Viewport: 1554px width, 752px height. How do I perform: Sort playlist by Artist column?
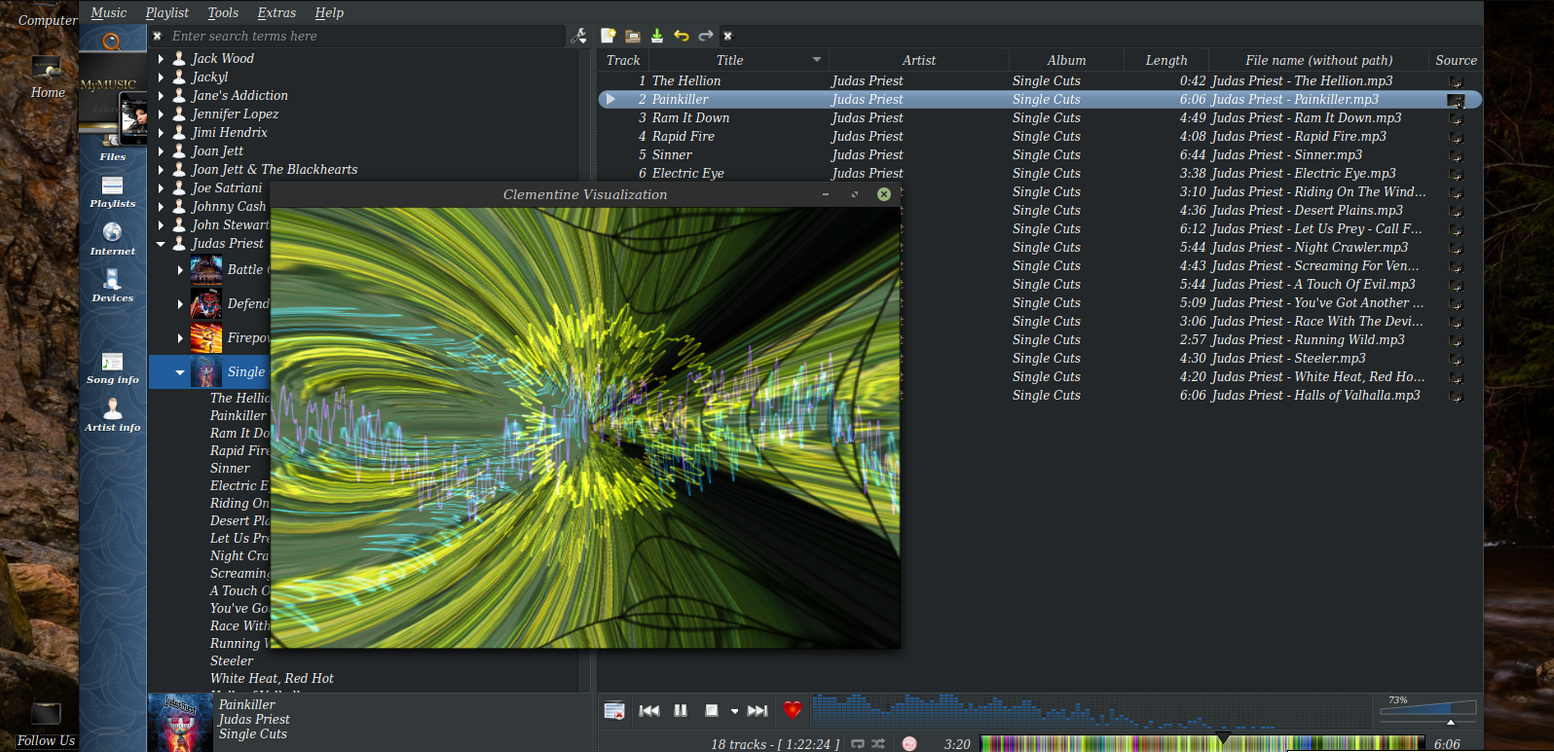[x=919, y=60]
